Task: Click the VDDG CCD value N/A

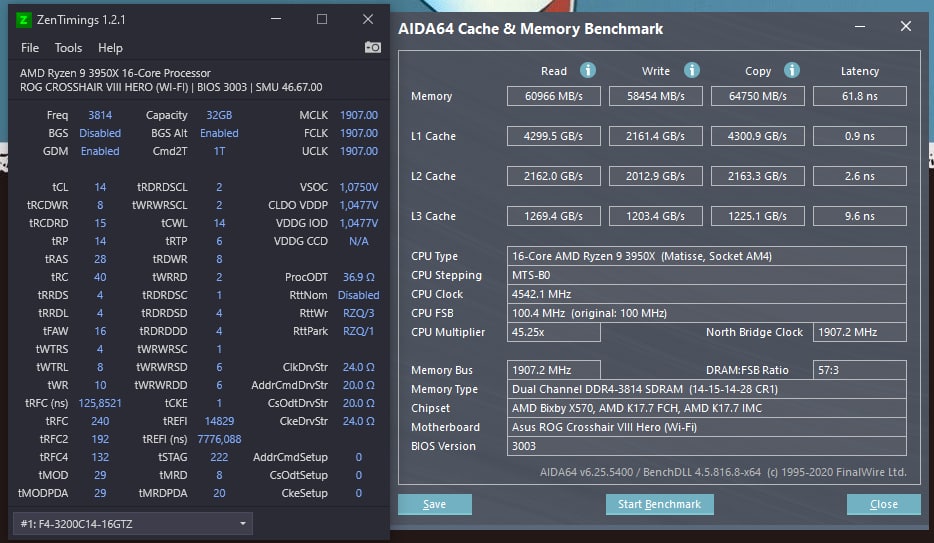Action: tap(359, 241)
